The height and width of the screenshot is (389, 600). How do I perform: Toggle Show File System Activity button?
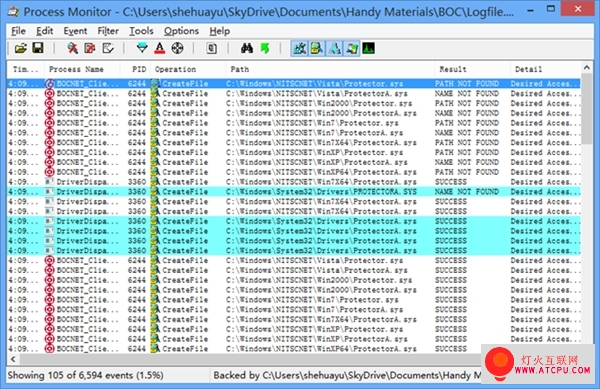(x=316, y=49)
